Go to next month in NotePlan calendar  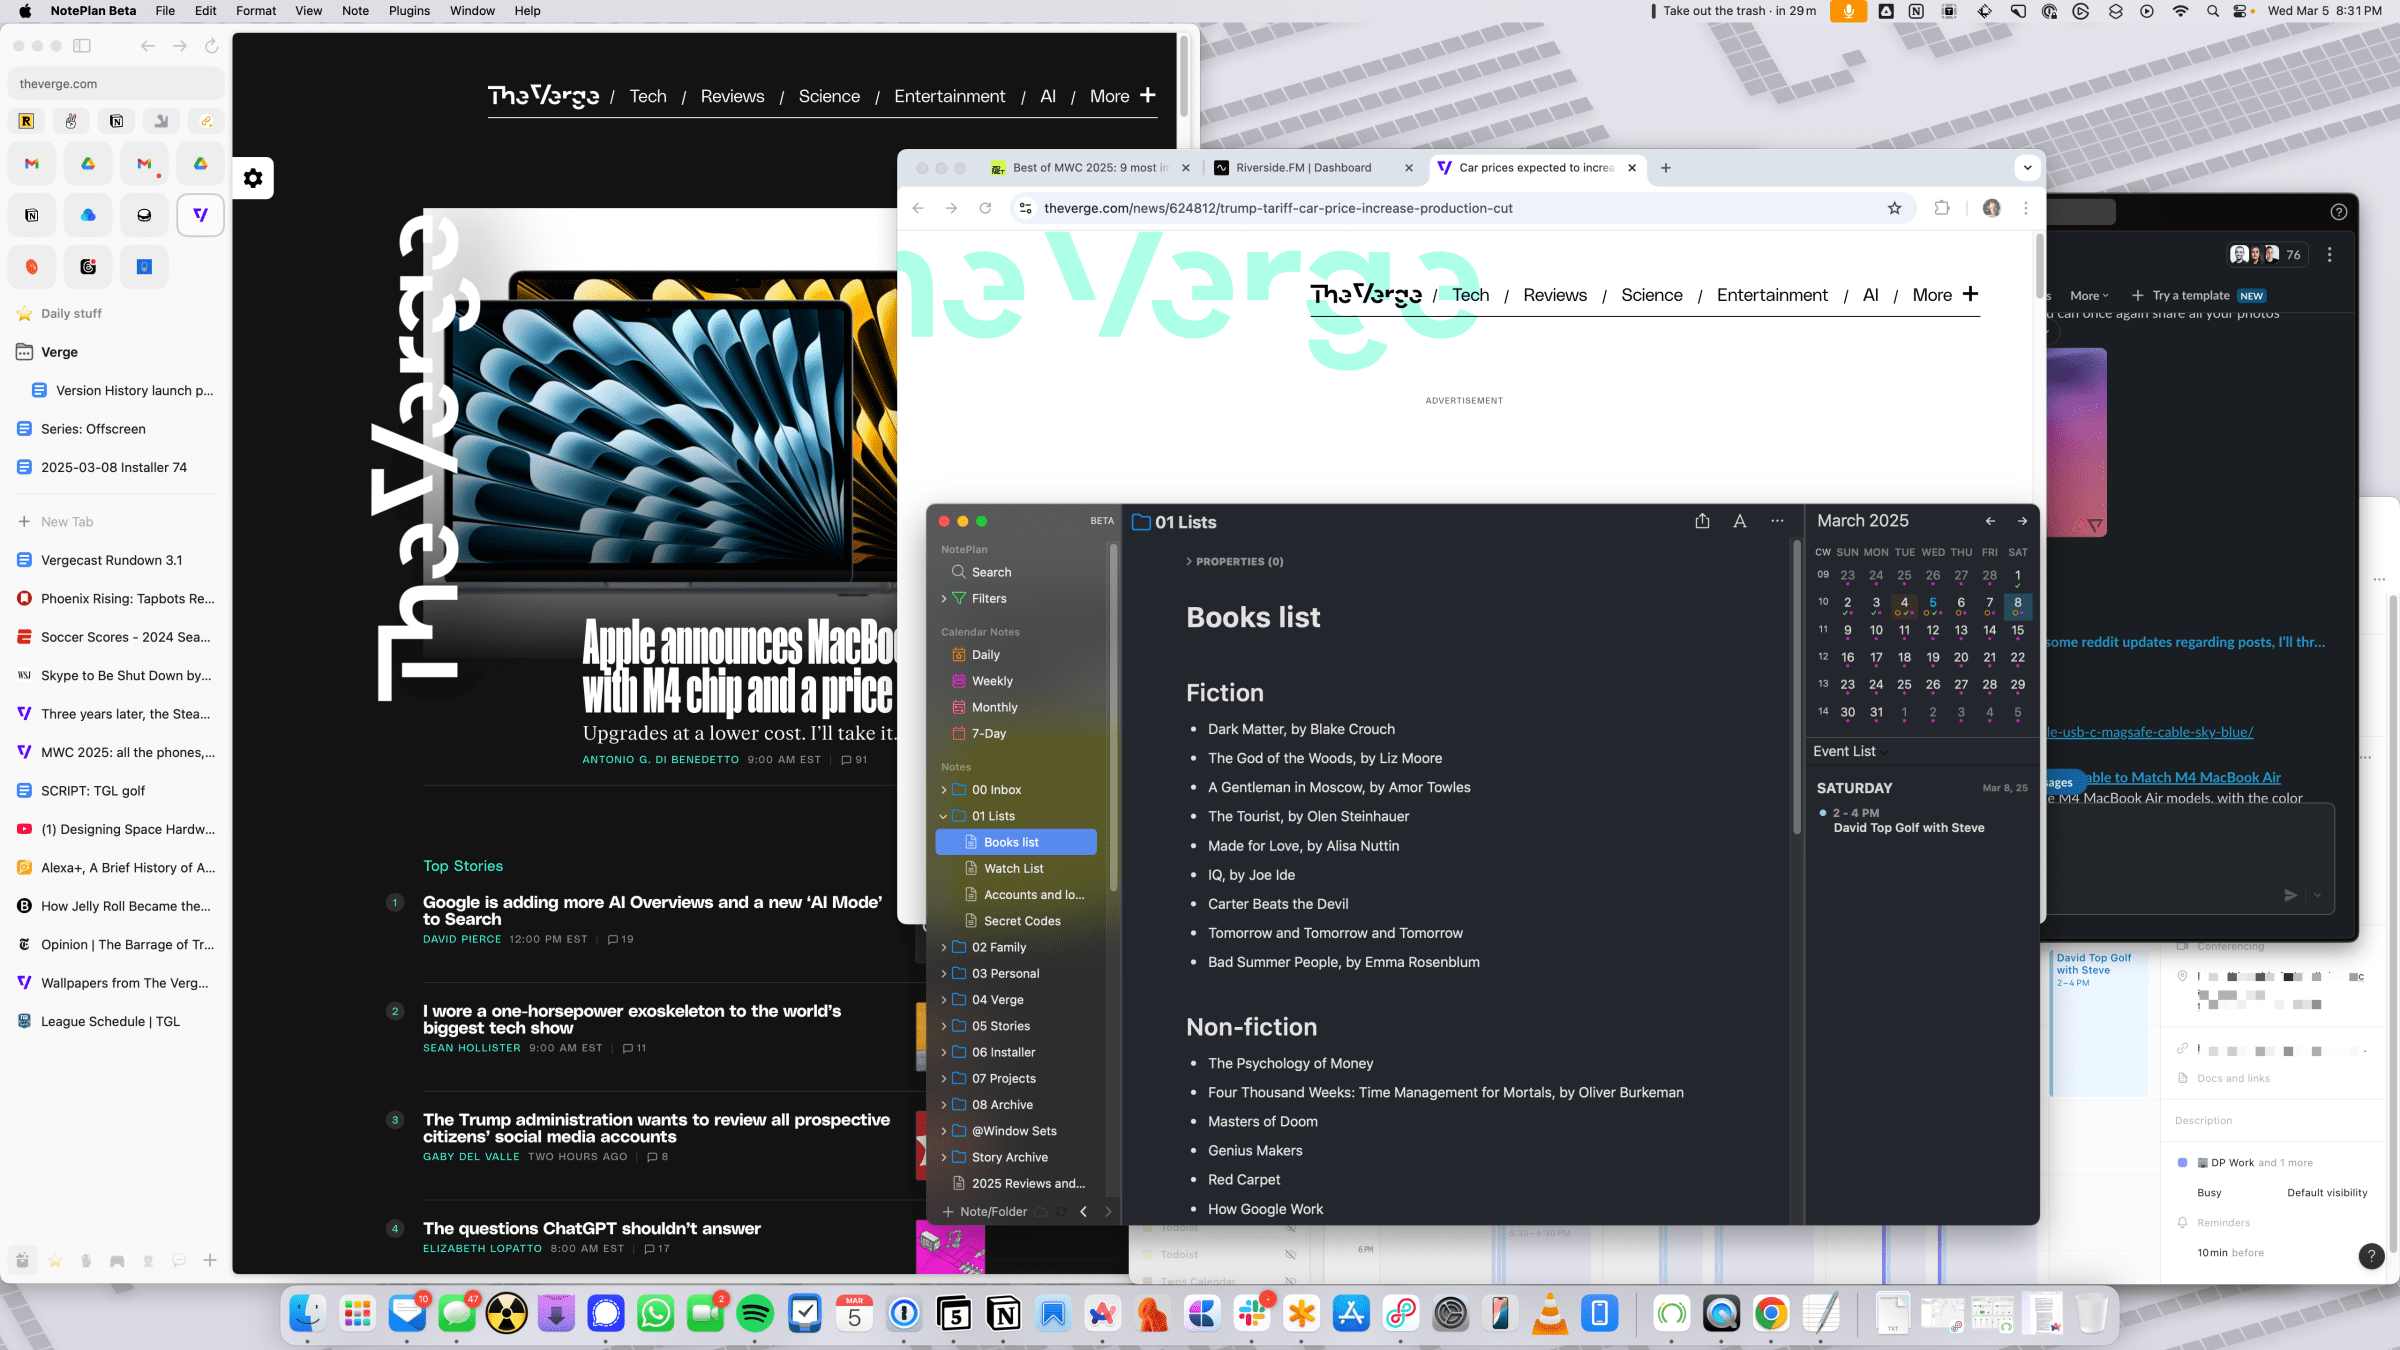pos(2022,521)
